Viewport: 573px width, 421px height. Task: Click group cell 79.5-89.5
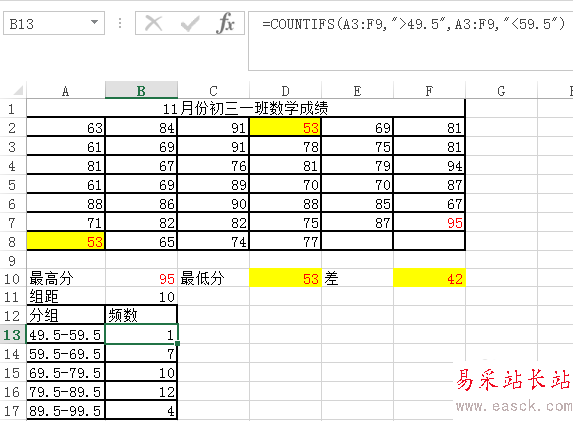point(66,391)
